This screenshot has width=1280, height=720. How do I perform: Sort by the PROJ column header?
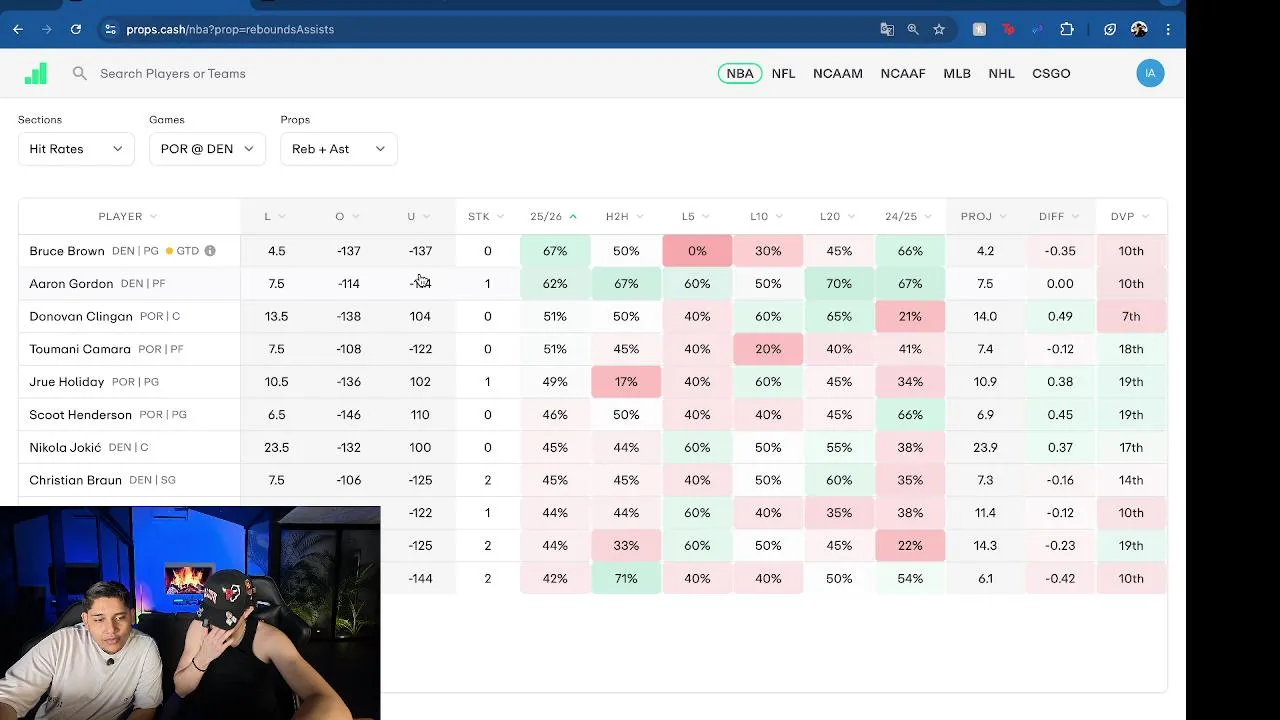point(984,217)
